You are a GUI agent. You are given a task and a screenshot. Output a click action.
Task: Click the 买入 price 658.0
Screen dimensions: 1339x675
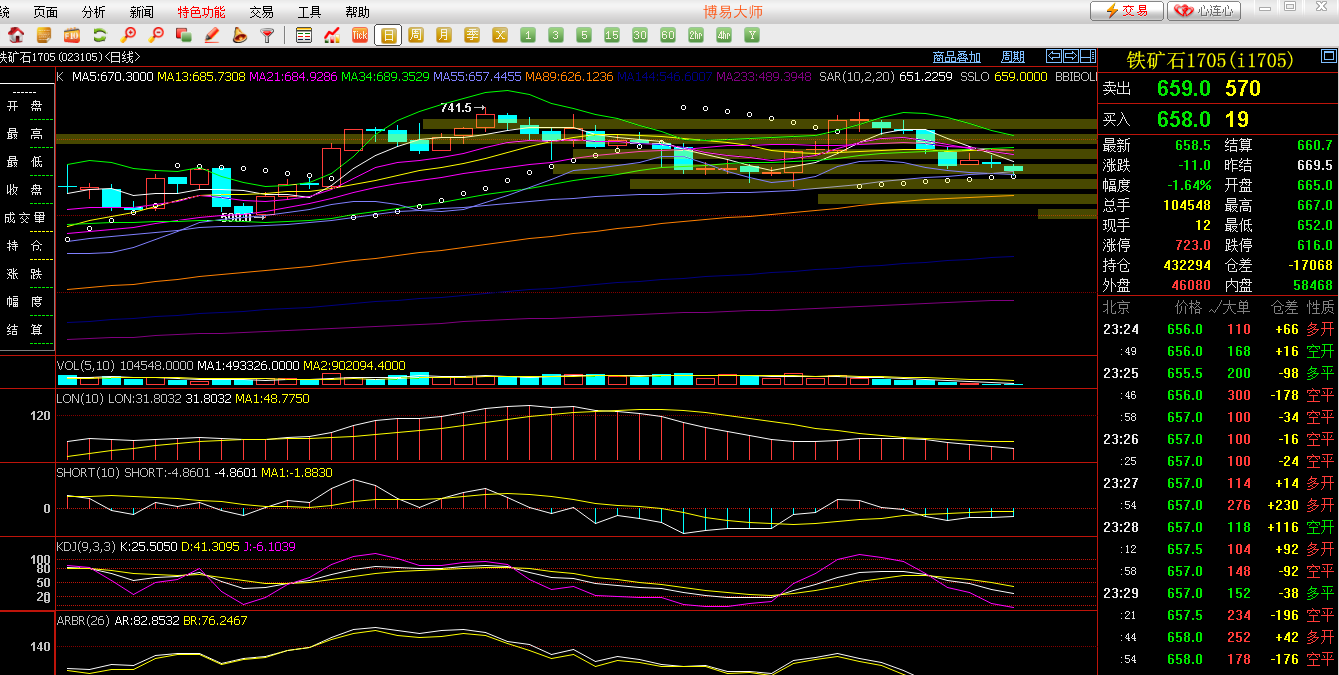pos(1184,120)
